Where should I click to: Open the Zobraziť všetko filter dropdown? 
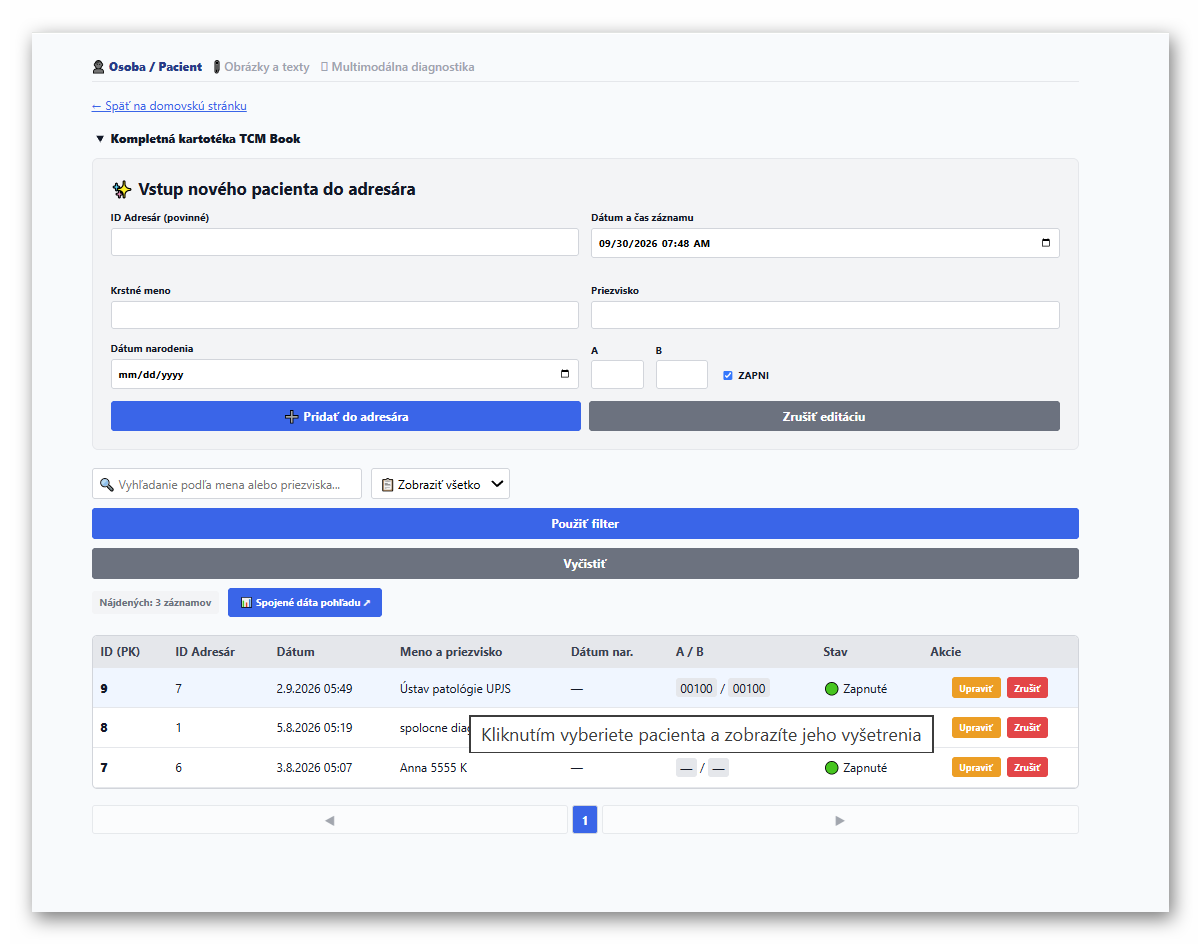440,484
